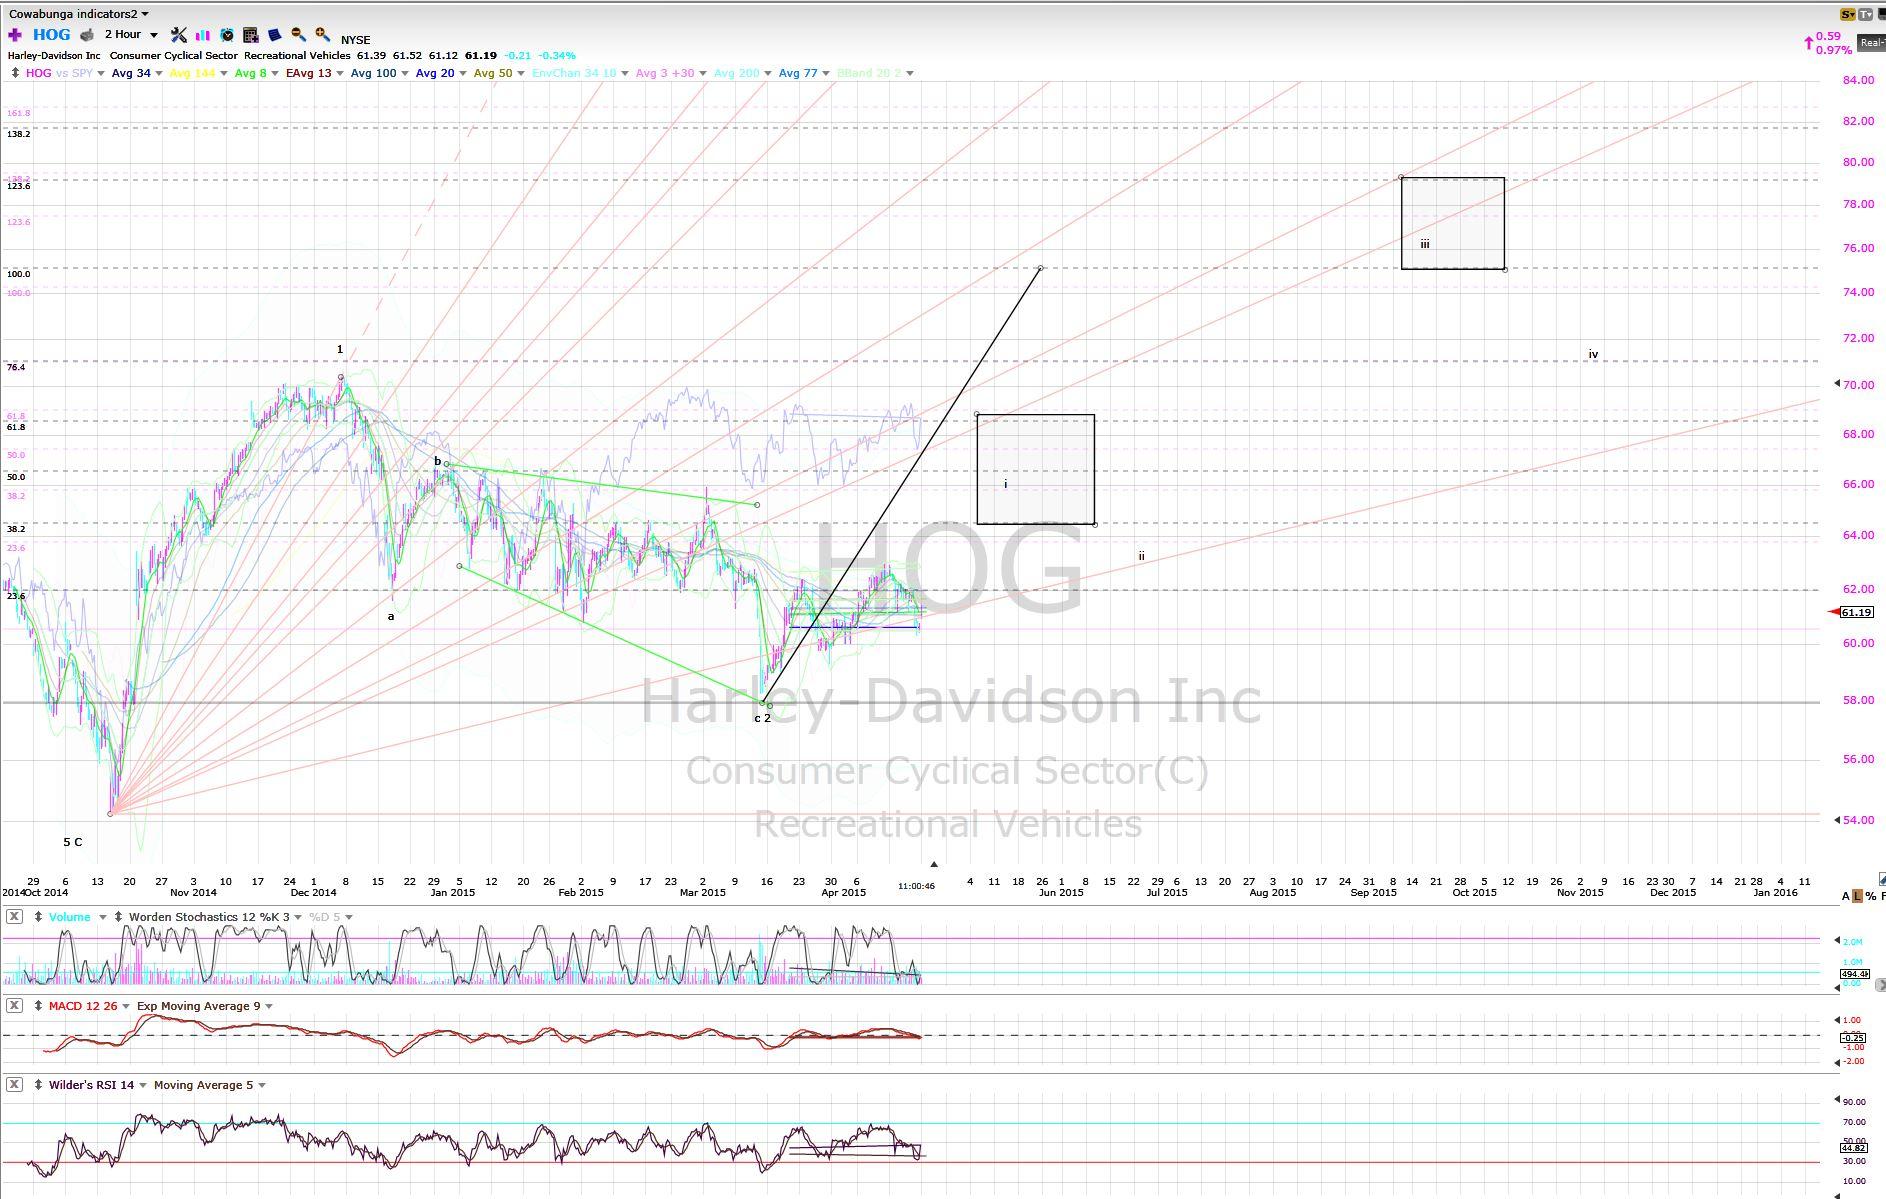Screen dimensions: 1886x1199
Task: Toggle arithmetic scale with the A button
Action: coord(1846,896)
